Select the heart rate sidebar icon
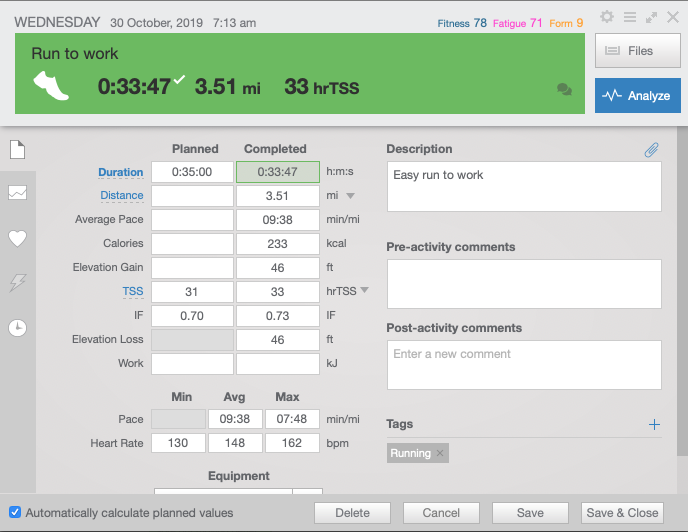 tap(18, 238)
